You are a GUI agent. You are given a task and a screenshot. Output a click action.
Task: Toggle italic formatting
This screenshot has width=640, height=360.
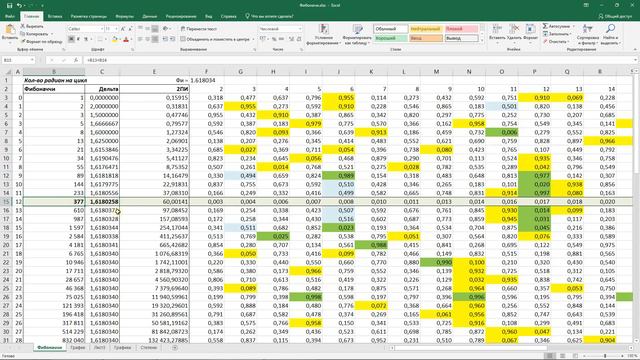(78, 39)
